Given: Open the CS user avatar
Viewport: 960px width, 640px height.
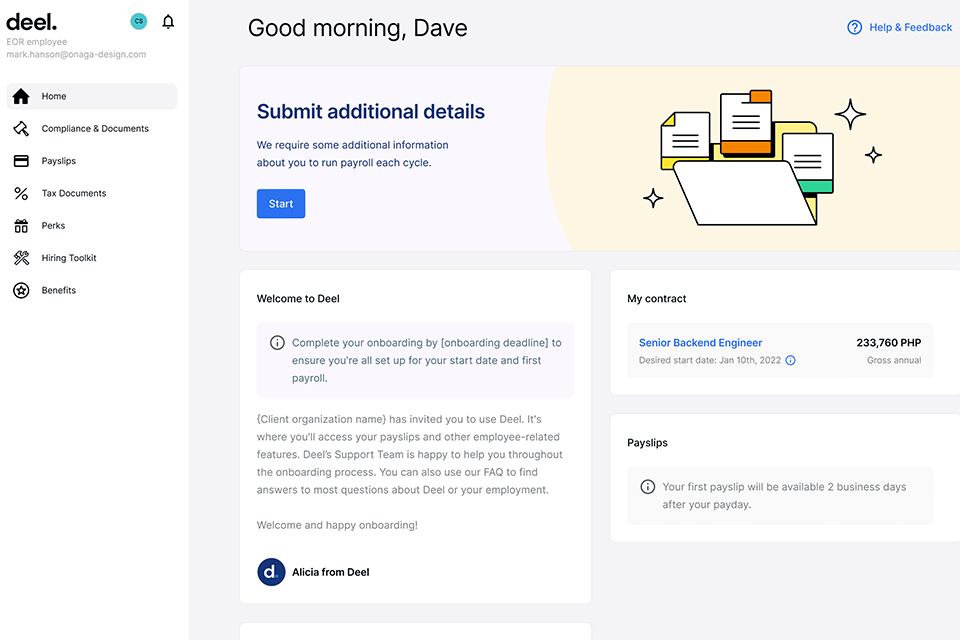Looking at the screenshot, I should tap(139, 21).
